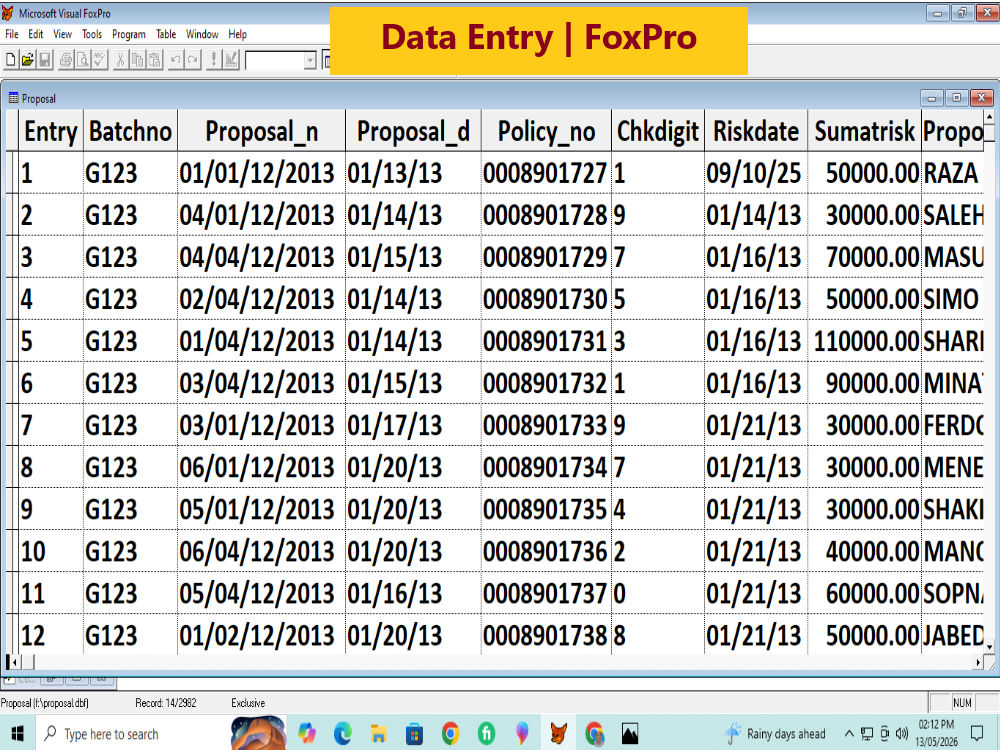Open File Explorer from the taskbar
1000x750 pixels.
pyautogui.click(x=378, y=733)
